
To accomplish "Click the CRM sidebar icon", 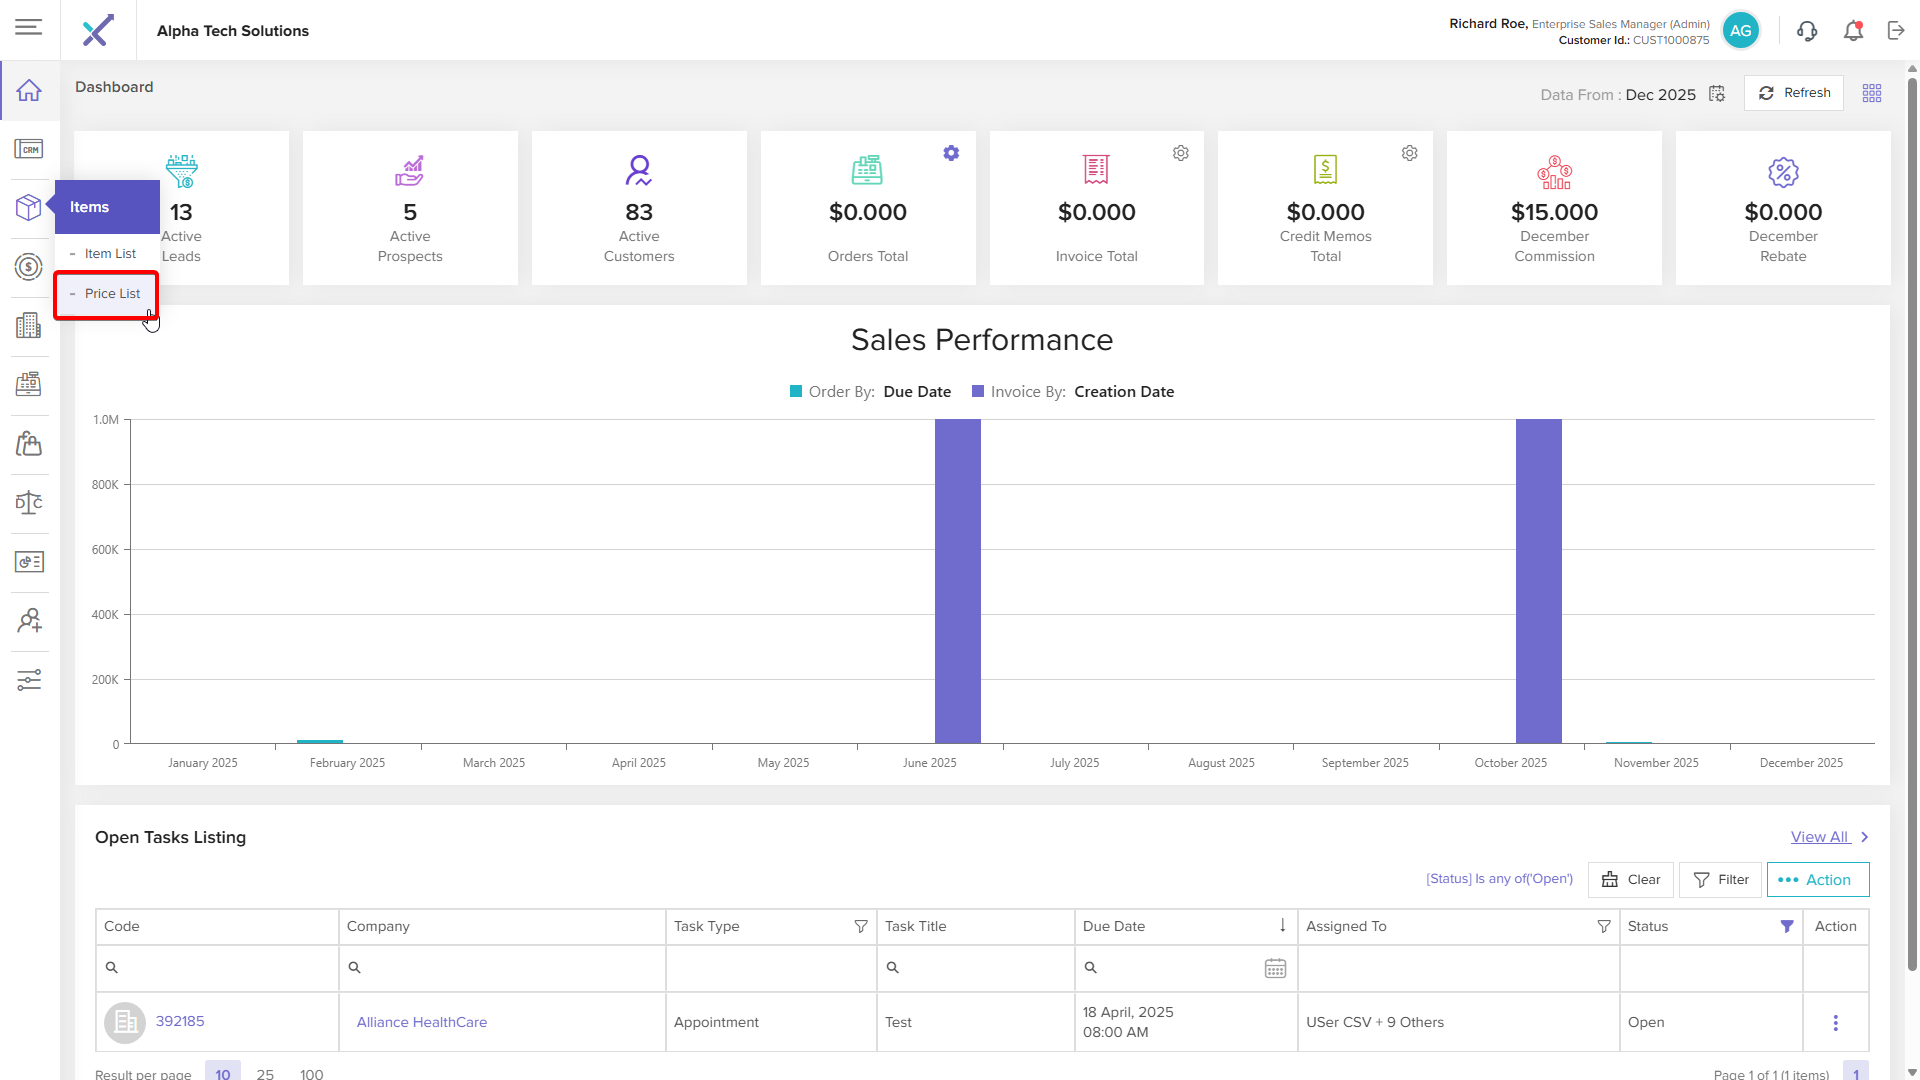I will (29, 149).
